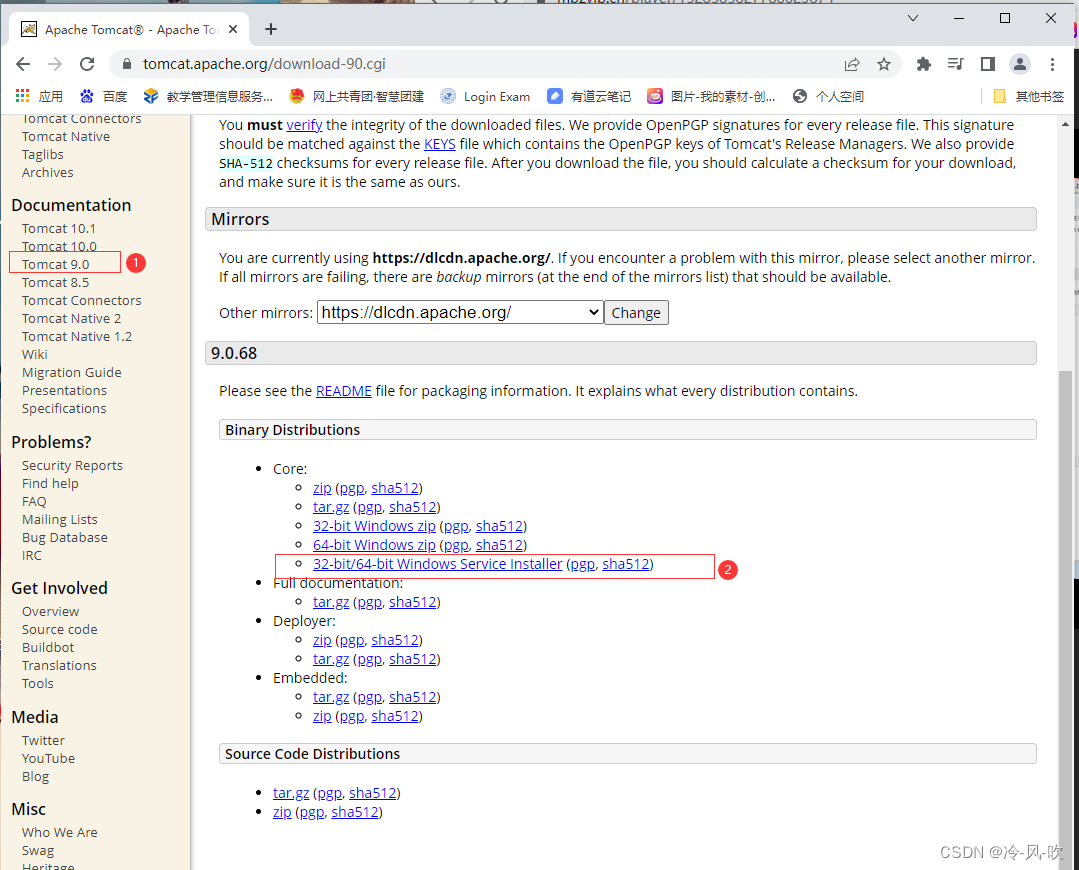Download 32-bit Windows zip

click(374, 526)
